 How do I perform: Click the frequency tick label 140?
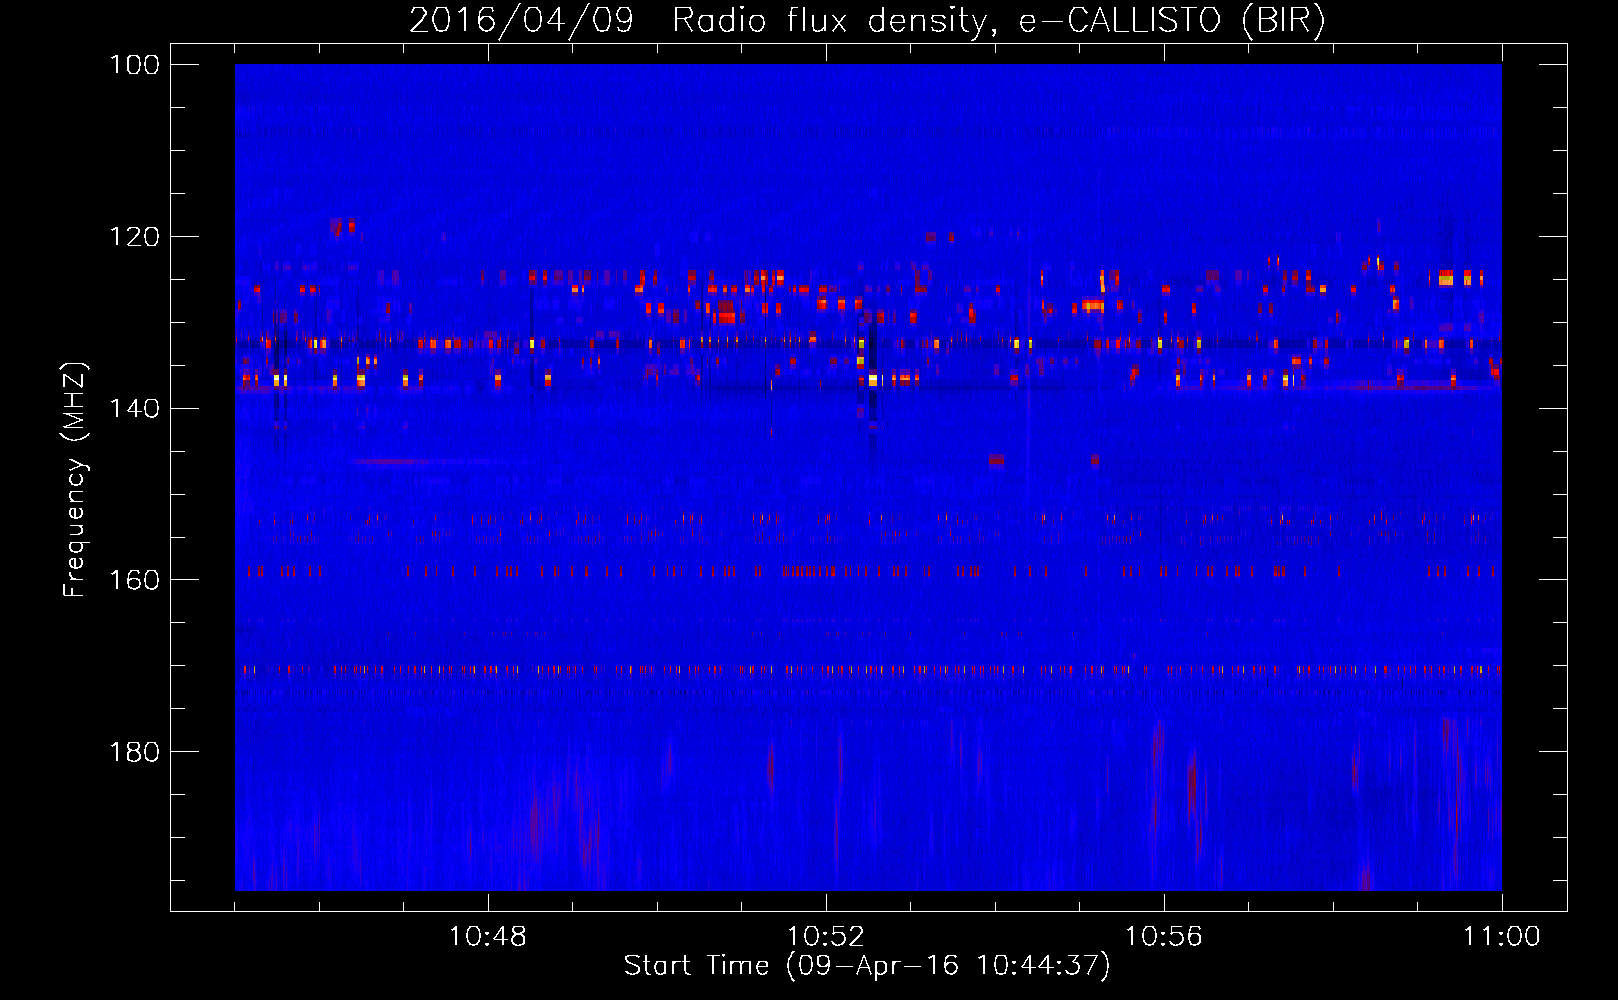click(133, 408)
